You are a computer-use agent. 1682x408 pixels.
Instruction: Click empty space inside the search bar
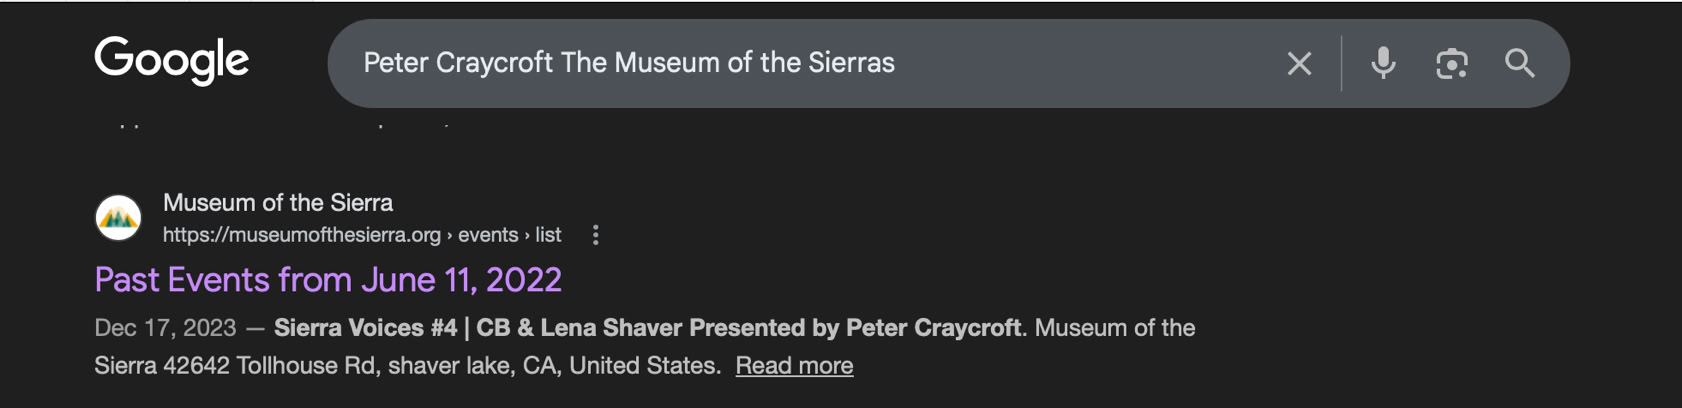click(x=1080, y=63)
